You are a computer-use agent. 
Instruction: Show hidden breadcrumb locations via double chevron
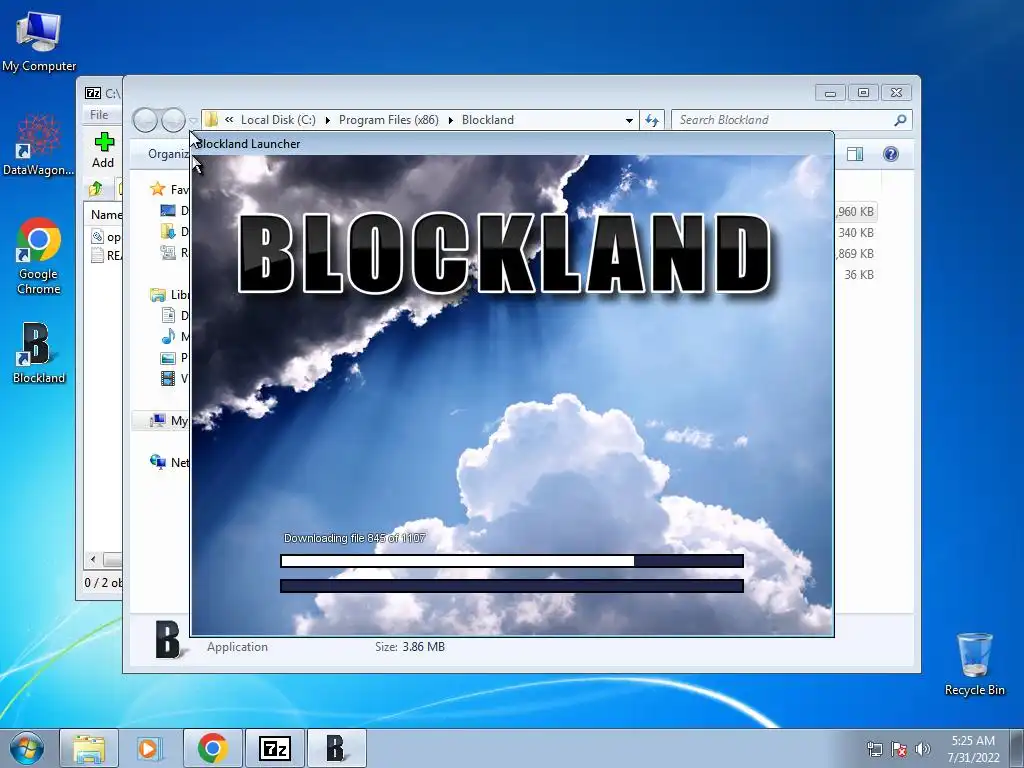229,120
